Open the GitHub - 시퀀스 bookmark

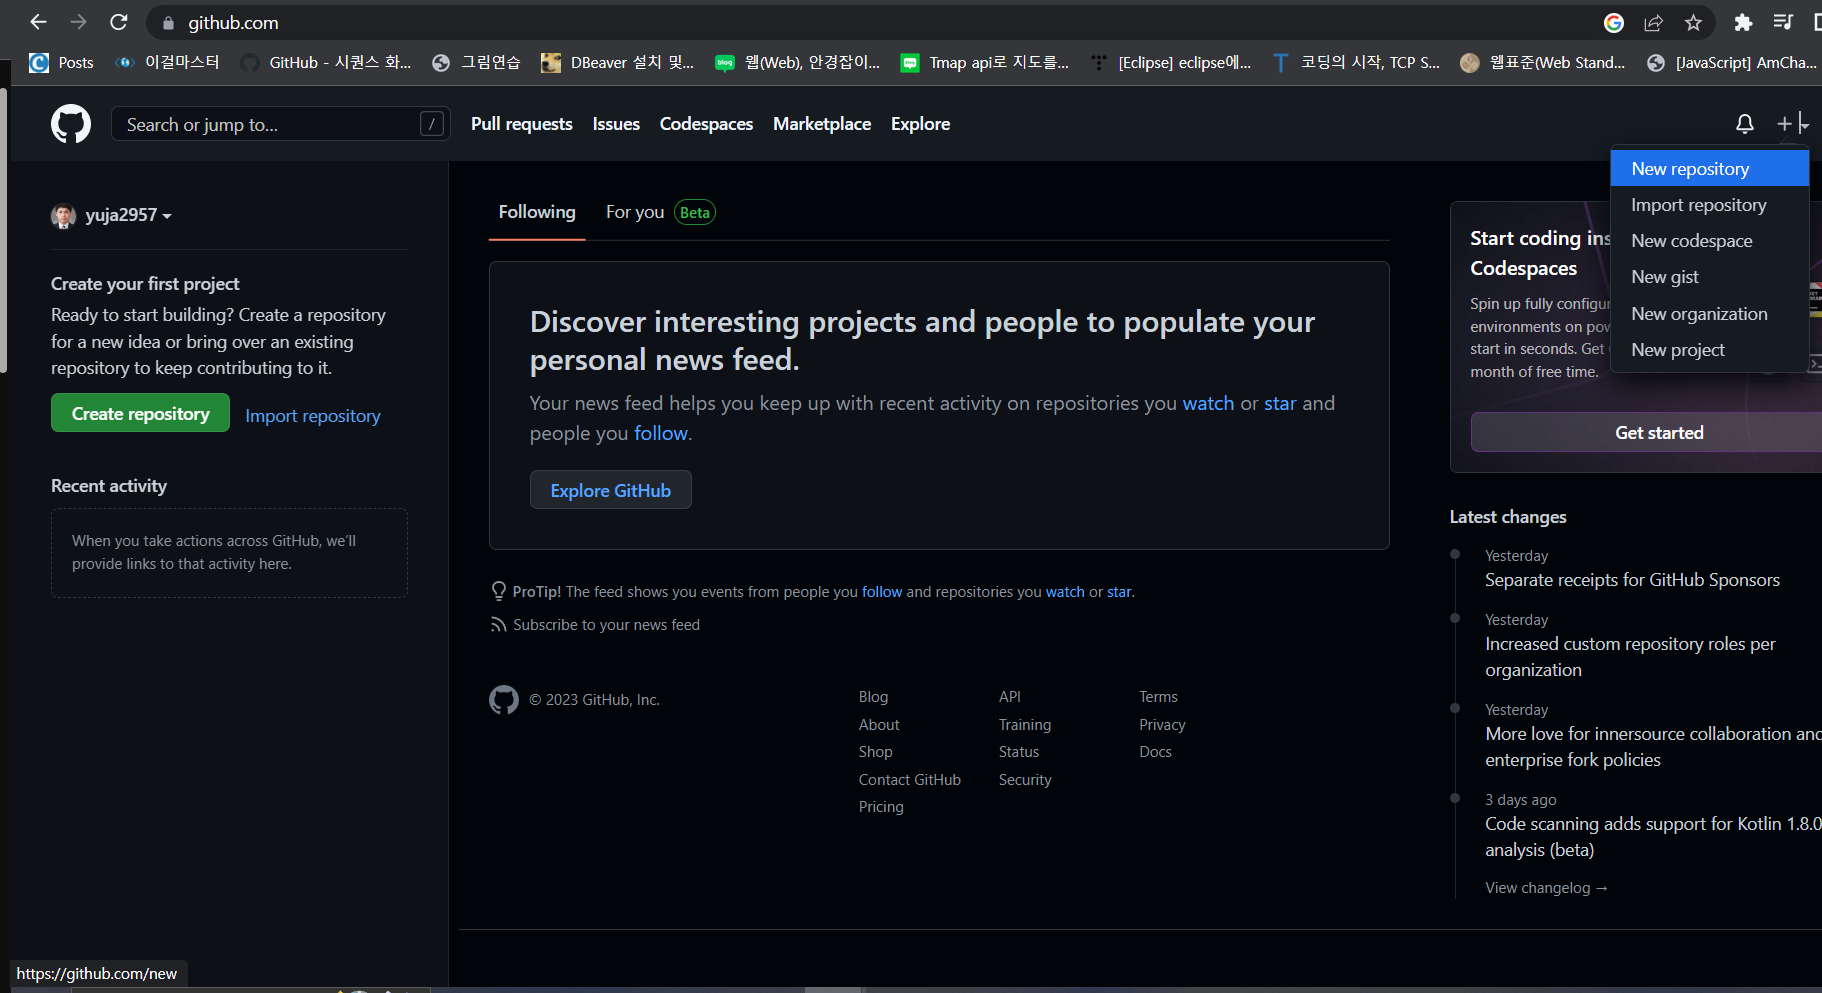pyautogui.click(x=326, y=63)
